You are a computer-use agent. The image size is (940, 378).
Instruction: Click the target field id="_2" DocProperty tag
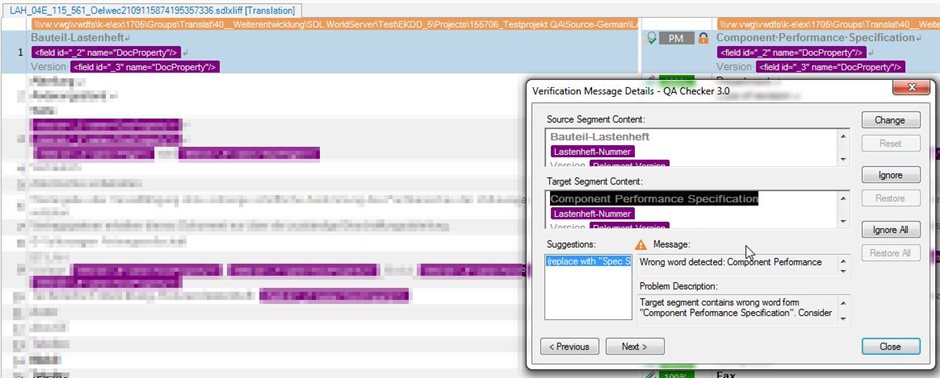(x=792, y=53)
